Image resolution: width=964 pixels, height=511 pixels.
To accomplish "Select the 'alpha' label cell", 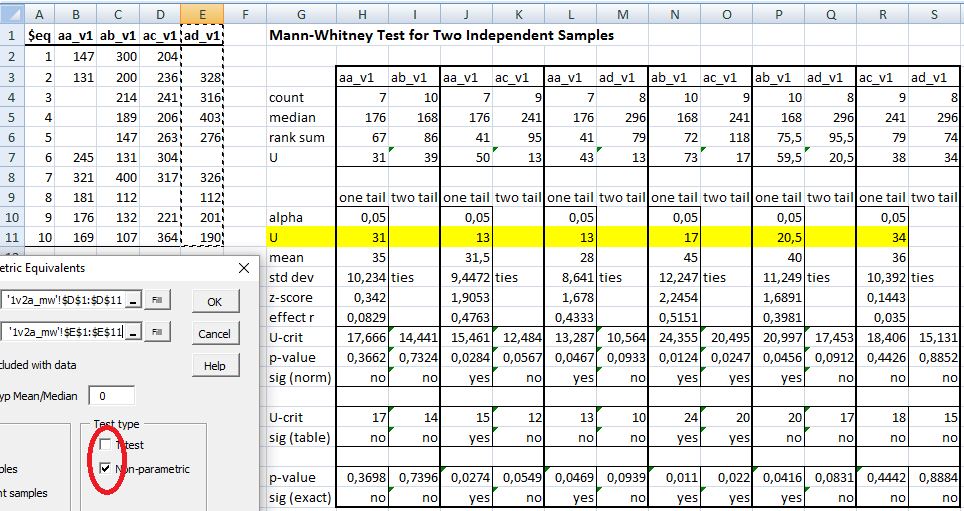I will 301,218.
